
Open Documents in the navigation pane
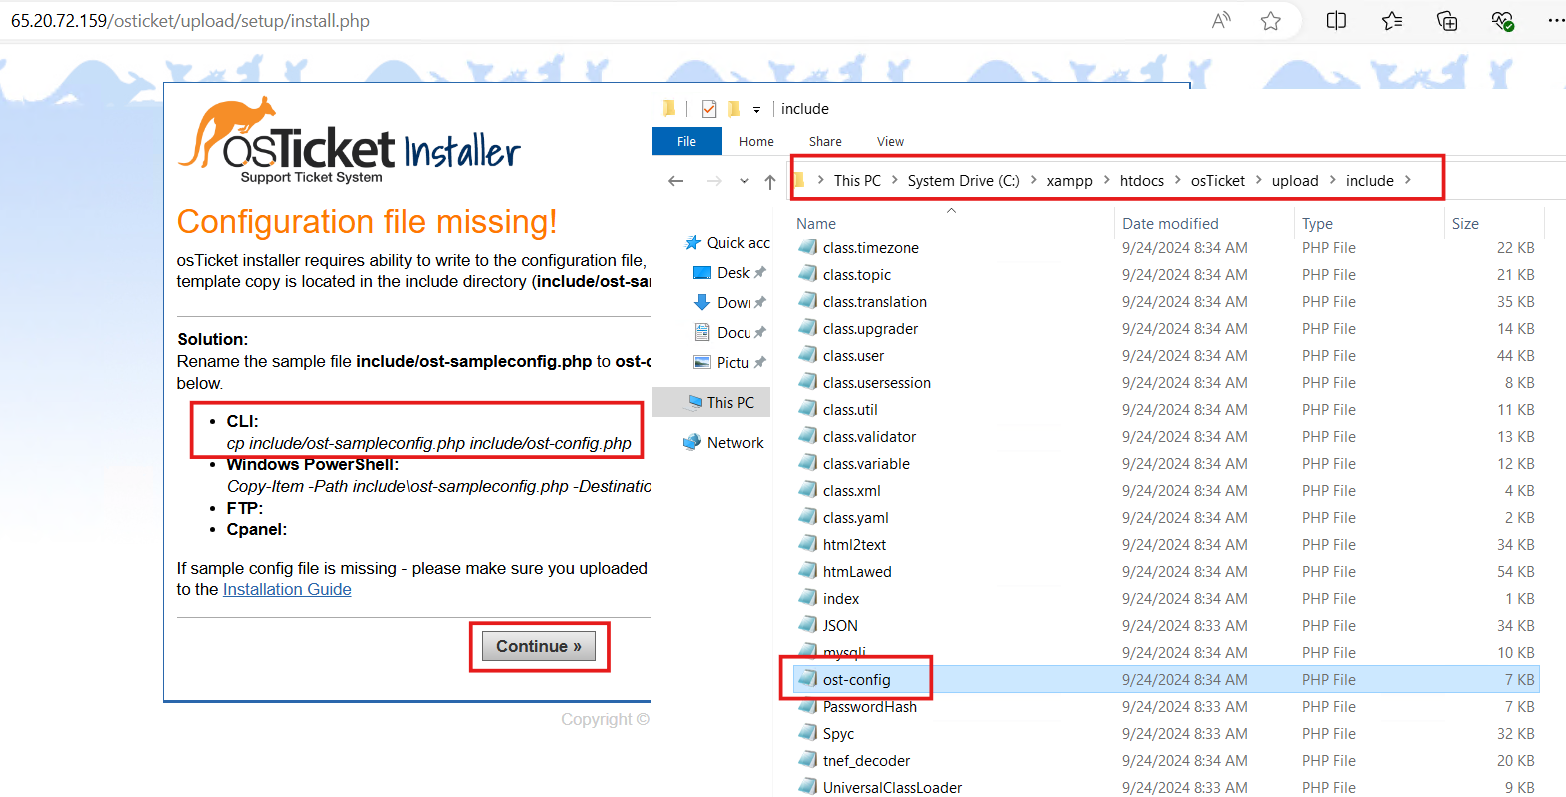tap(731, 332)
